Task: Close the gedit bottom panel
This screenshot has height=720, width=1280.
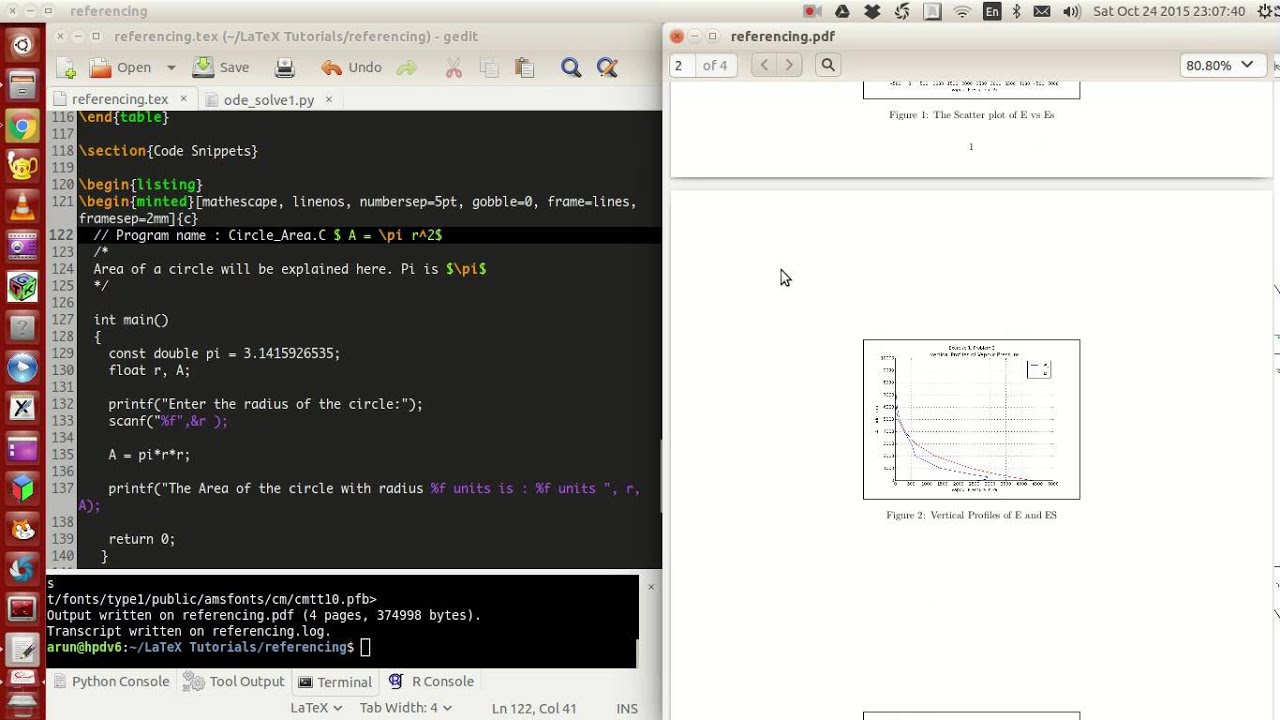Action: click(x=651, y=586)
